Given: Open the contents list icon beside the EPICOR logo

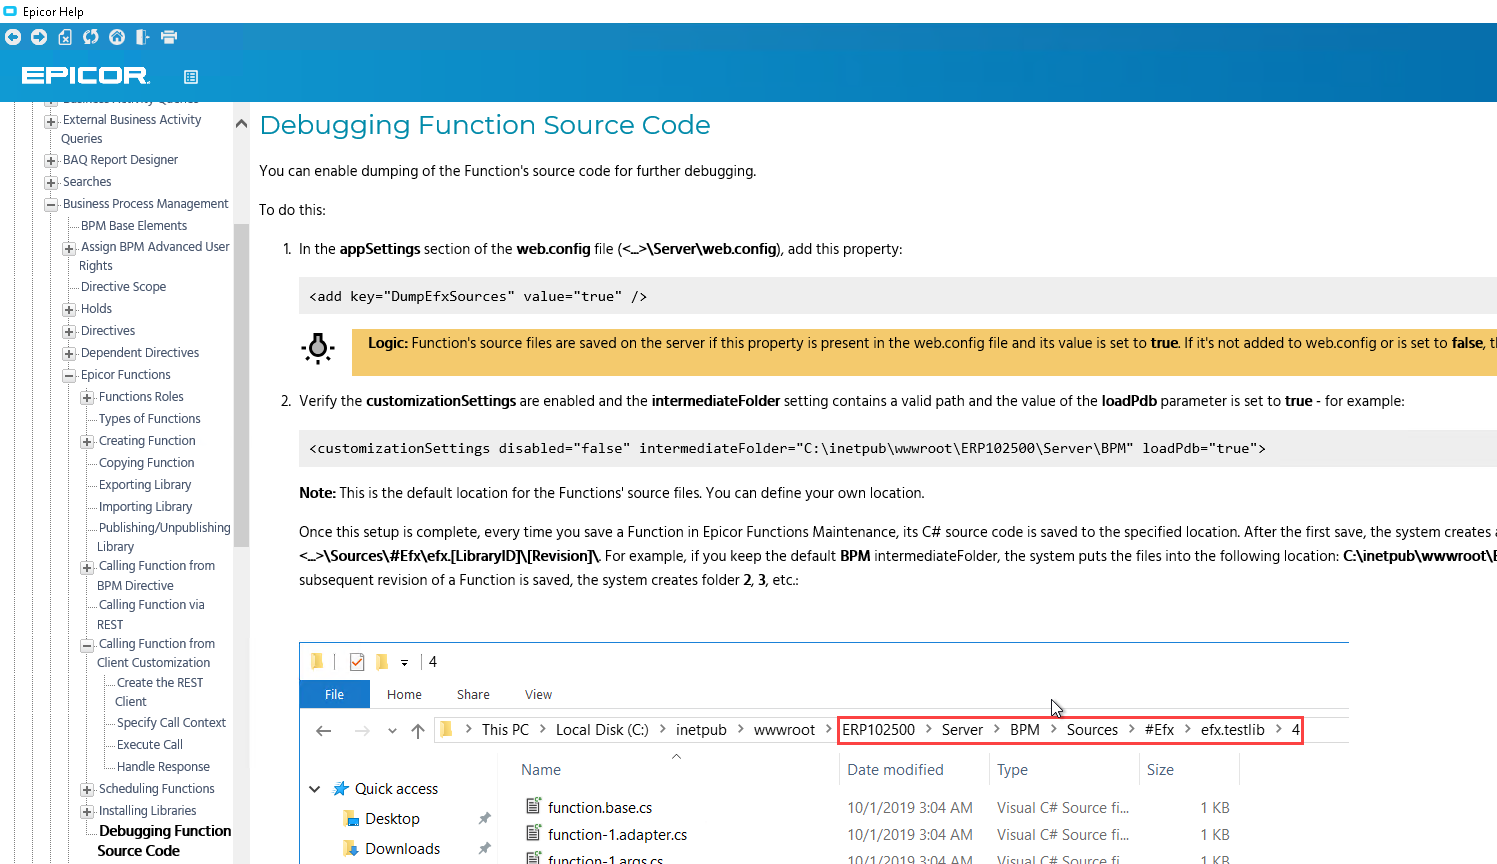Looking at the screenshot, I should click(x=190, y=76).
